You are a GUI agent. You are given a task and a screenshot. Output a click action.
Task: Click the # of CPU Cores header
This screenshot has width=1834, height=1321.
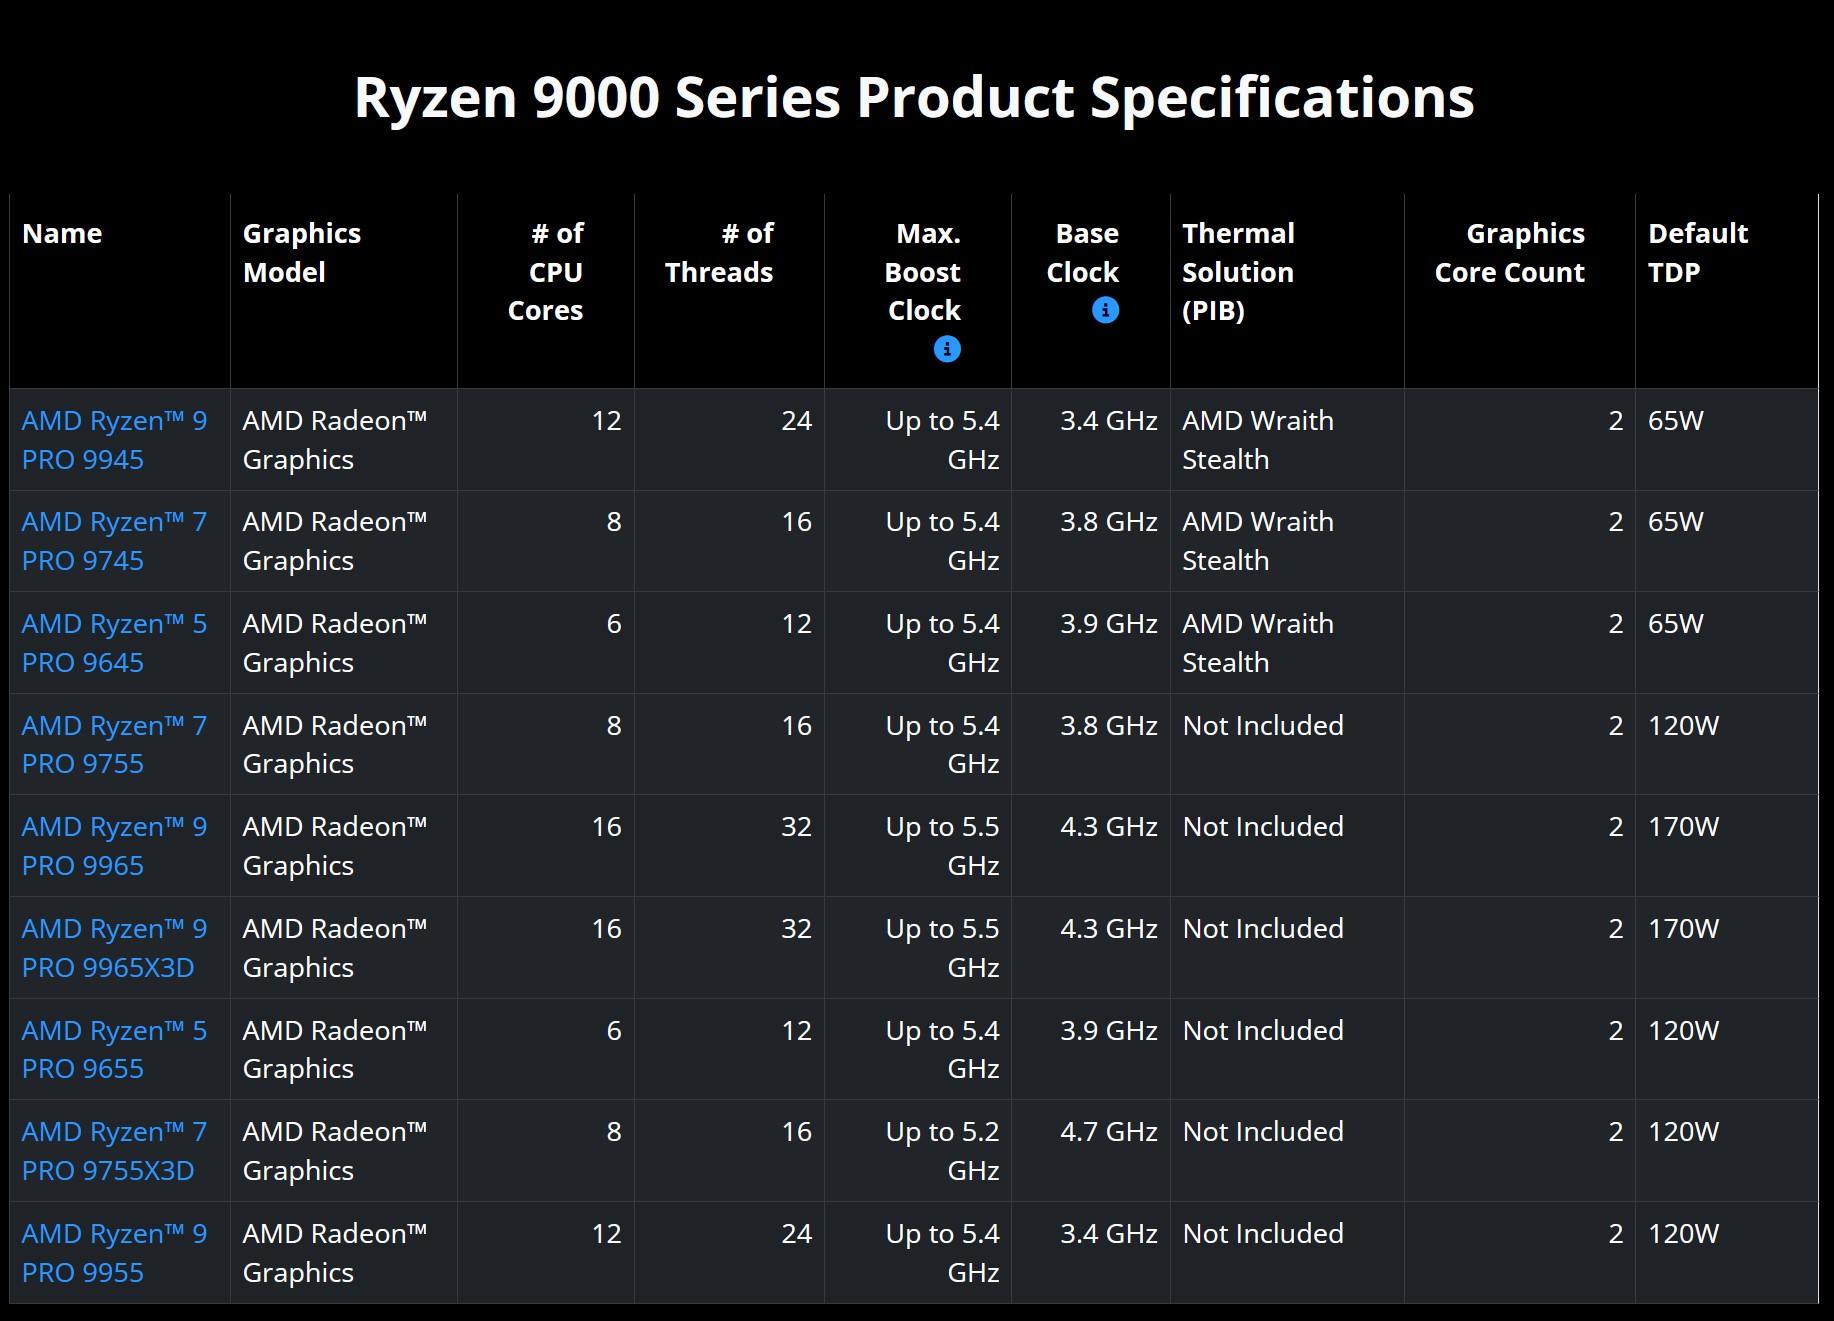(x=546, y=272)
